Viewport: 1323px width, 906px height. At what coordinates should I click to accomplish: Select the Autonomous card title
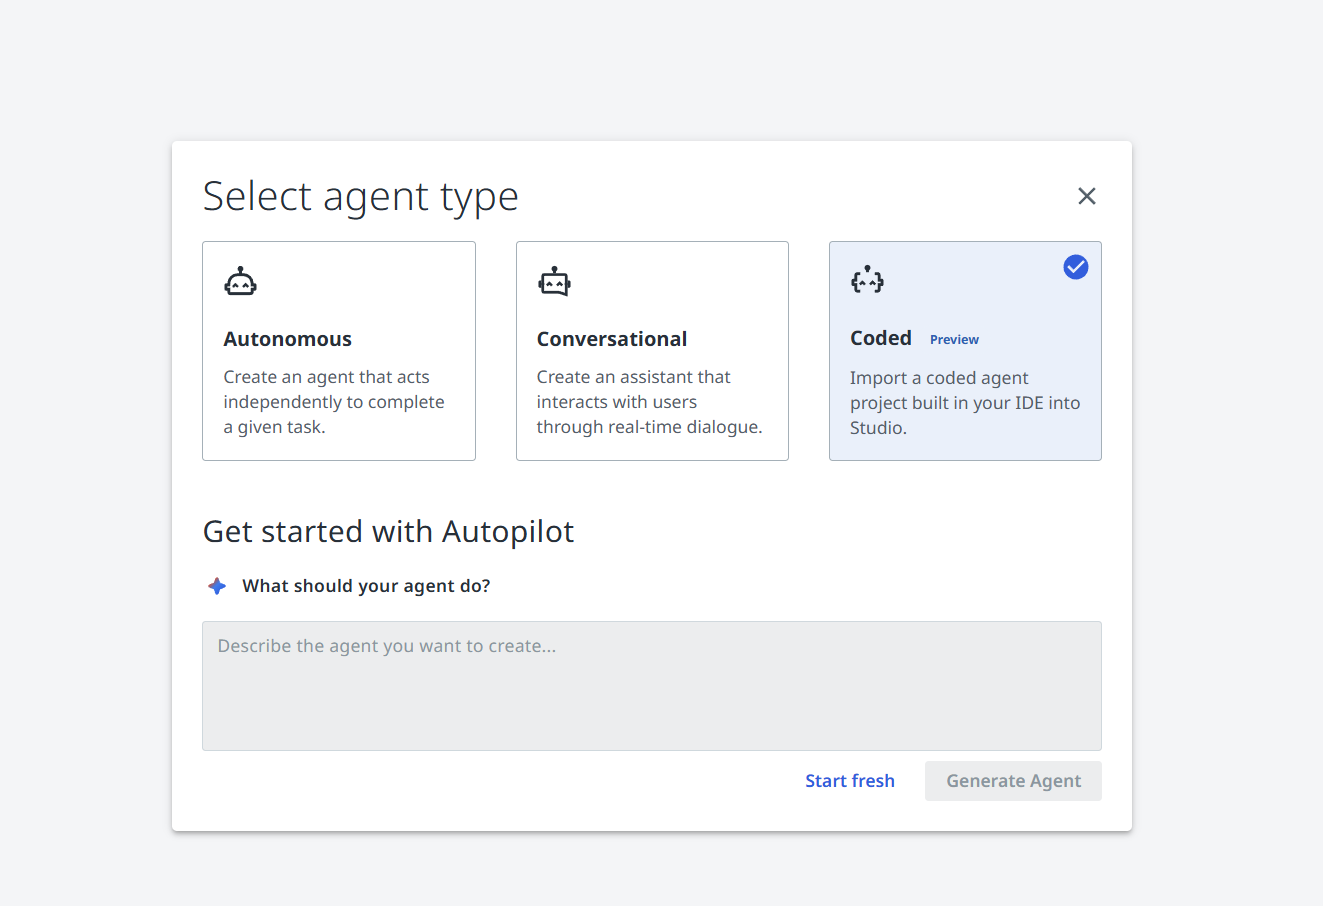pos(288,339)
